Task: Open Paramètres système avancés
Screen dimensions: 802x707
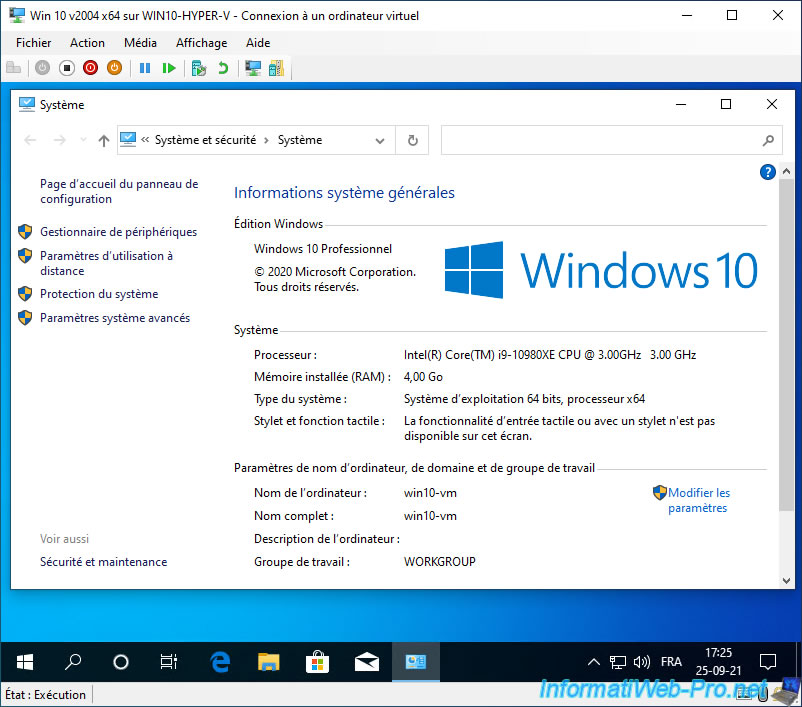Action: point(114,318)
